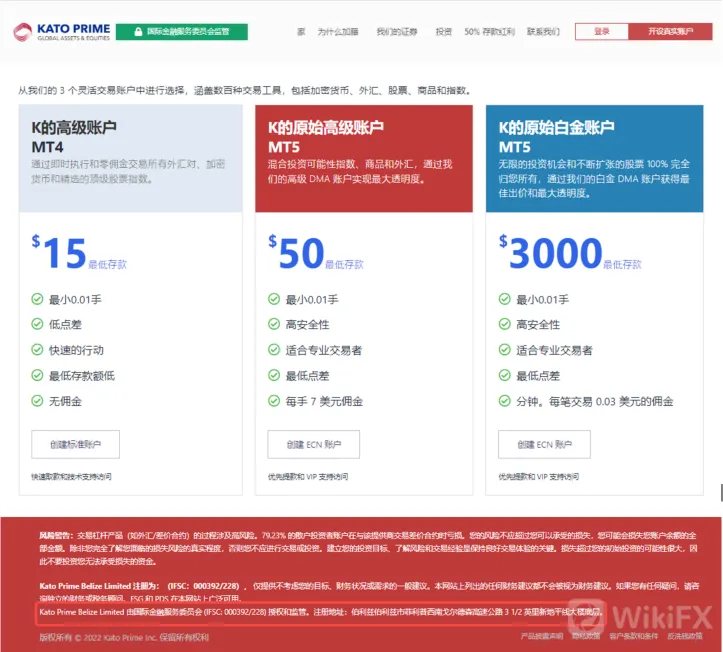Click the lock icon in green badge
The image size is (723, 652).
pos(138,32)
